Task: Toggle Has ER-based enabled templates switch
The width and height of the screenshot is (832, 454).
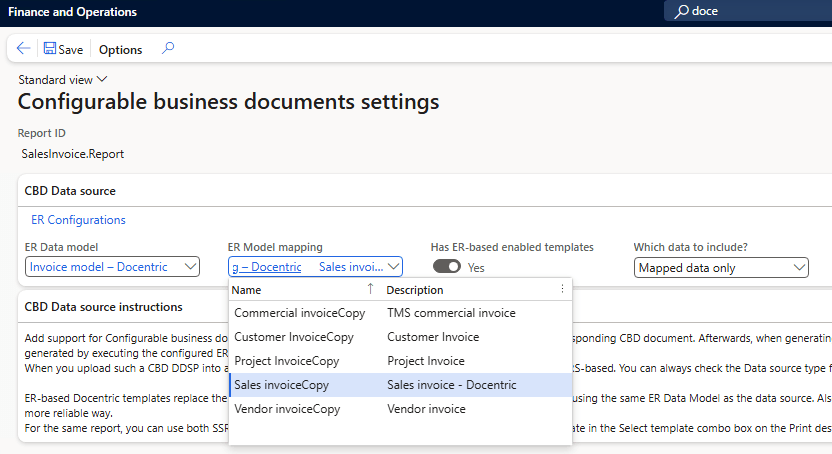Action: pos(447,267)
